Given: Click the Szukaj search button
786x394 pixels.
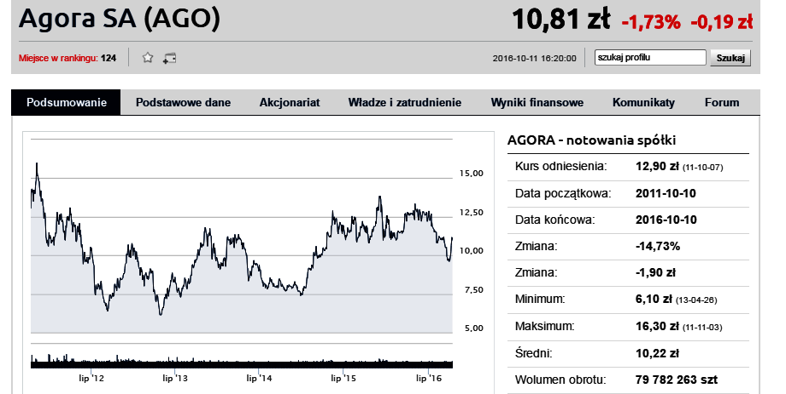Looking at the screenshot, I should click(x=730, y=58).
